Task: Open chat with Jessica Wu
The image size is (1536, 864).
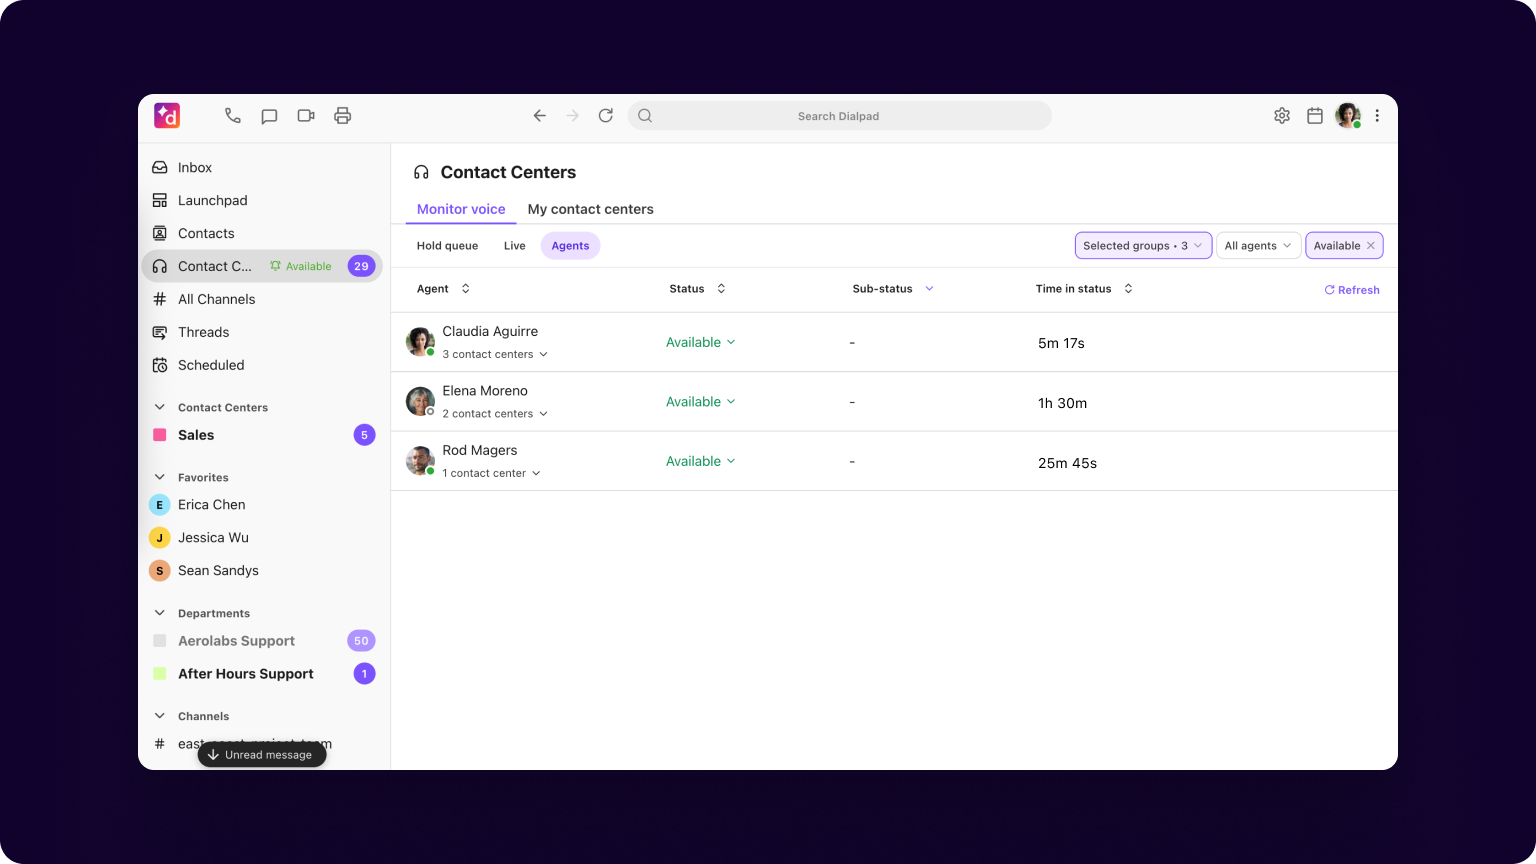Action: (260, 538)
